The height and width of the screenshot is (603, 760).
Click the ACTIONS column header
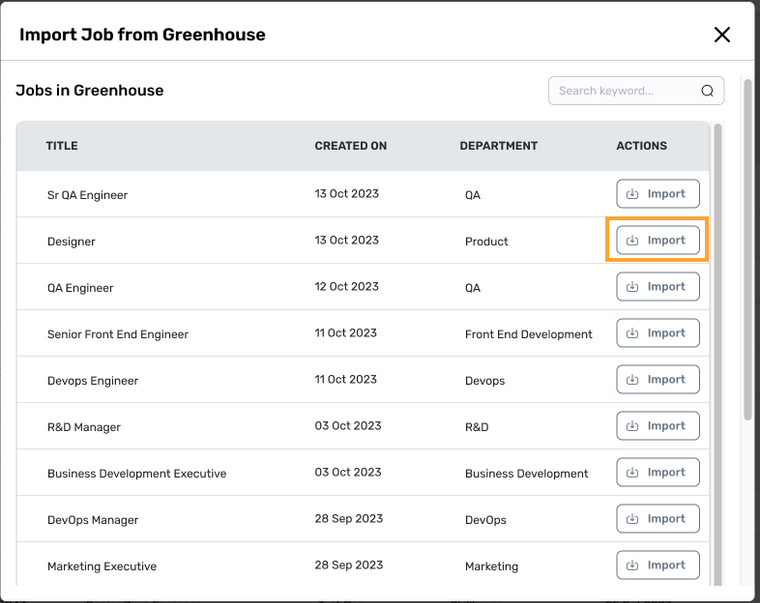(641, 146)
